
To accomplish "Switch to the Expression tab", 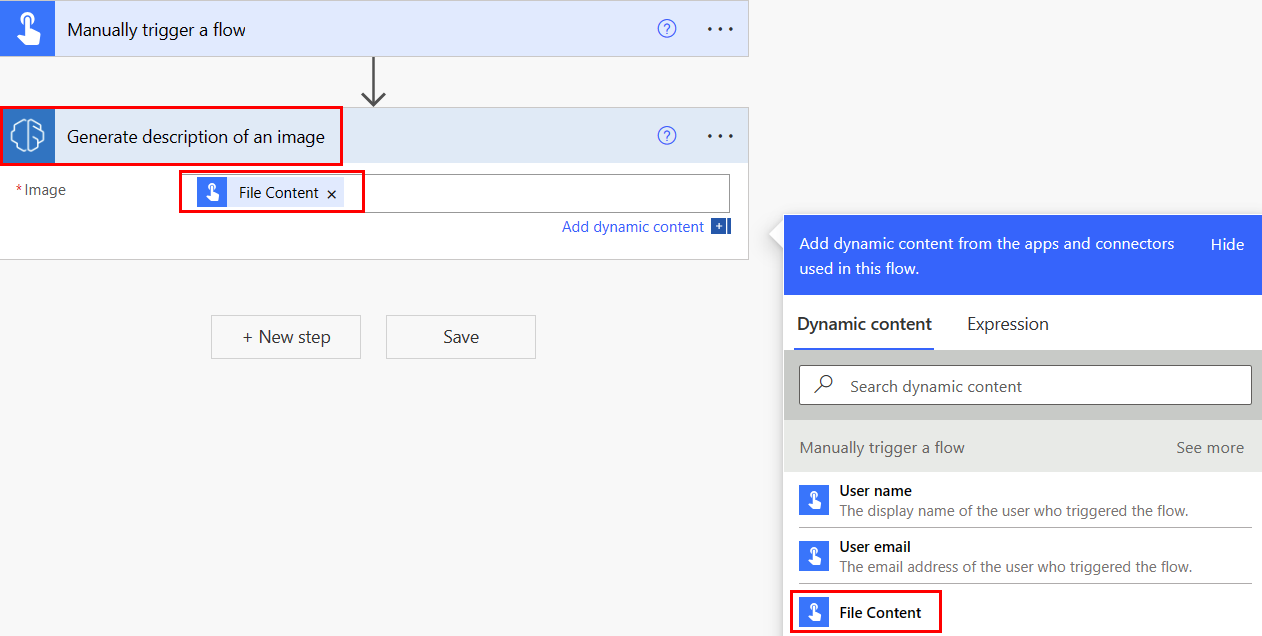I will tap(1007, 324).
